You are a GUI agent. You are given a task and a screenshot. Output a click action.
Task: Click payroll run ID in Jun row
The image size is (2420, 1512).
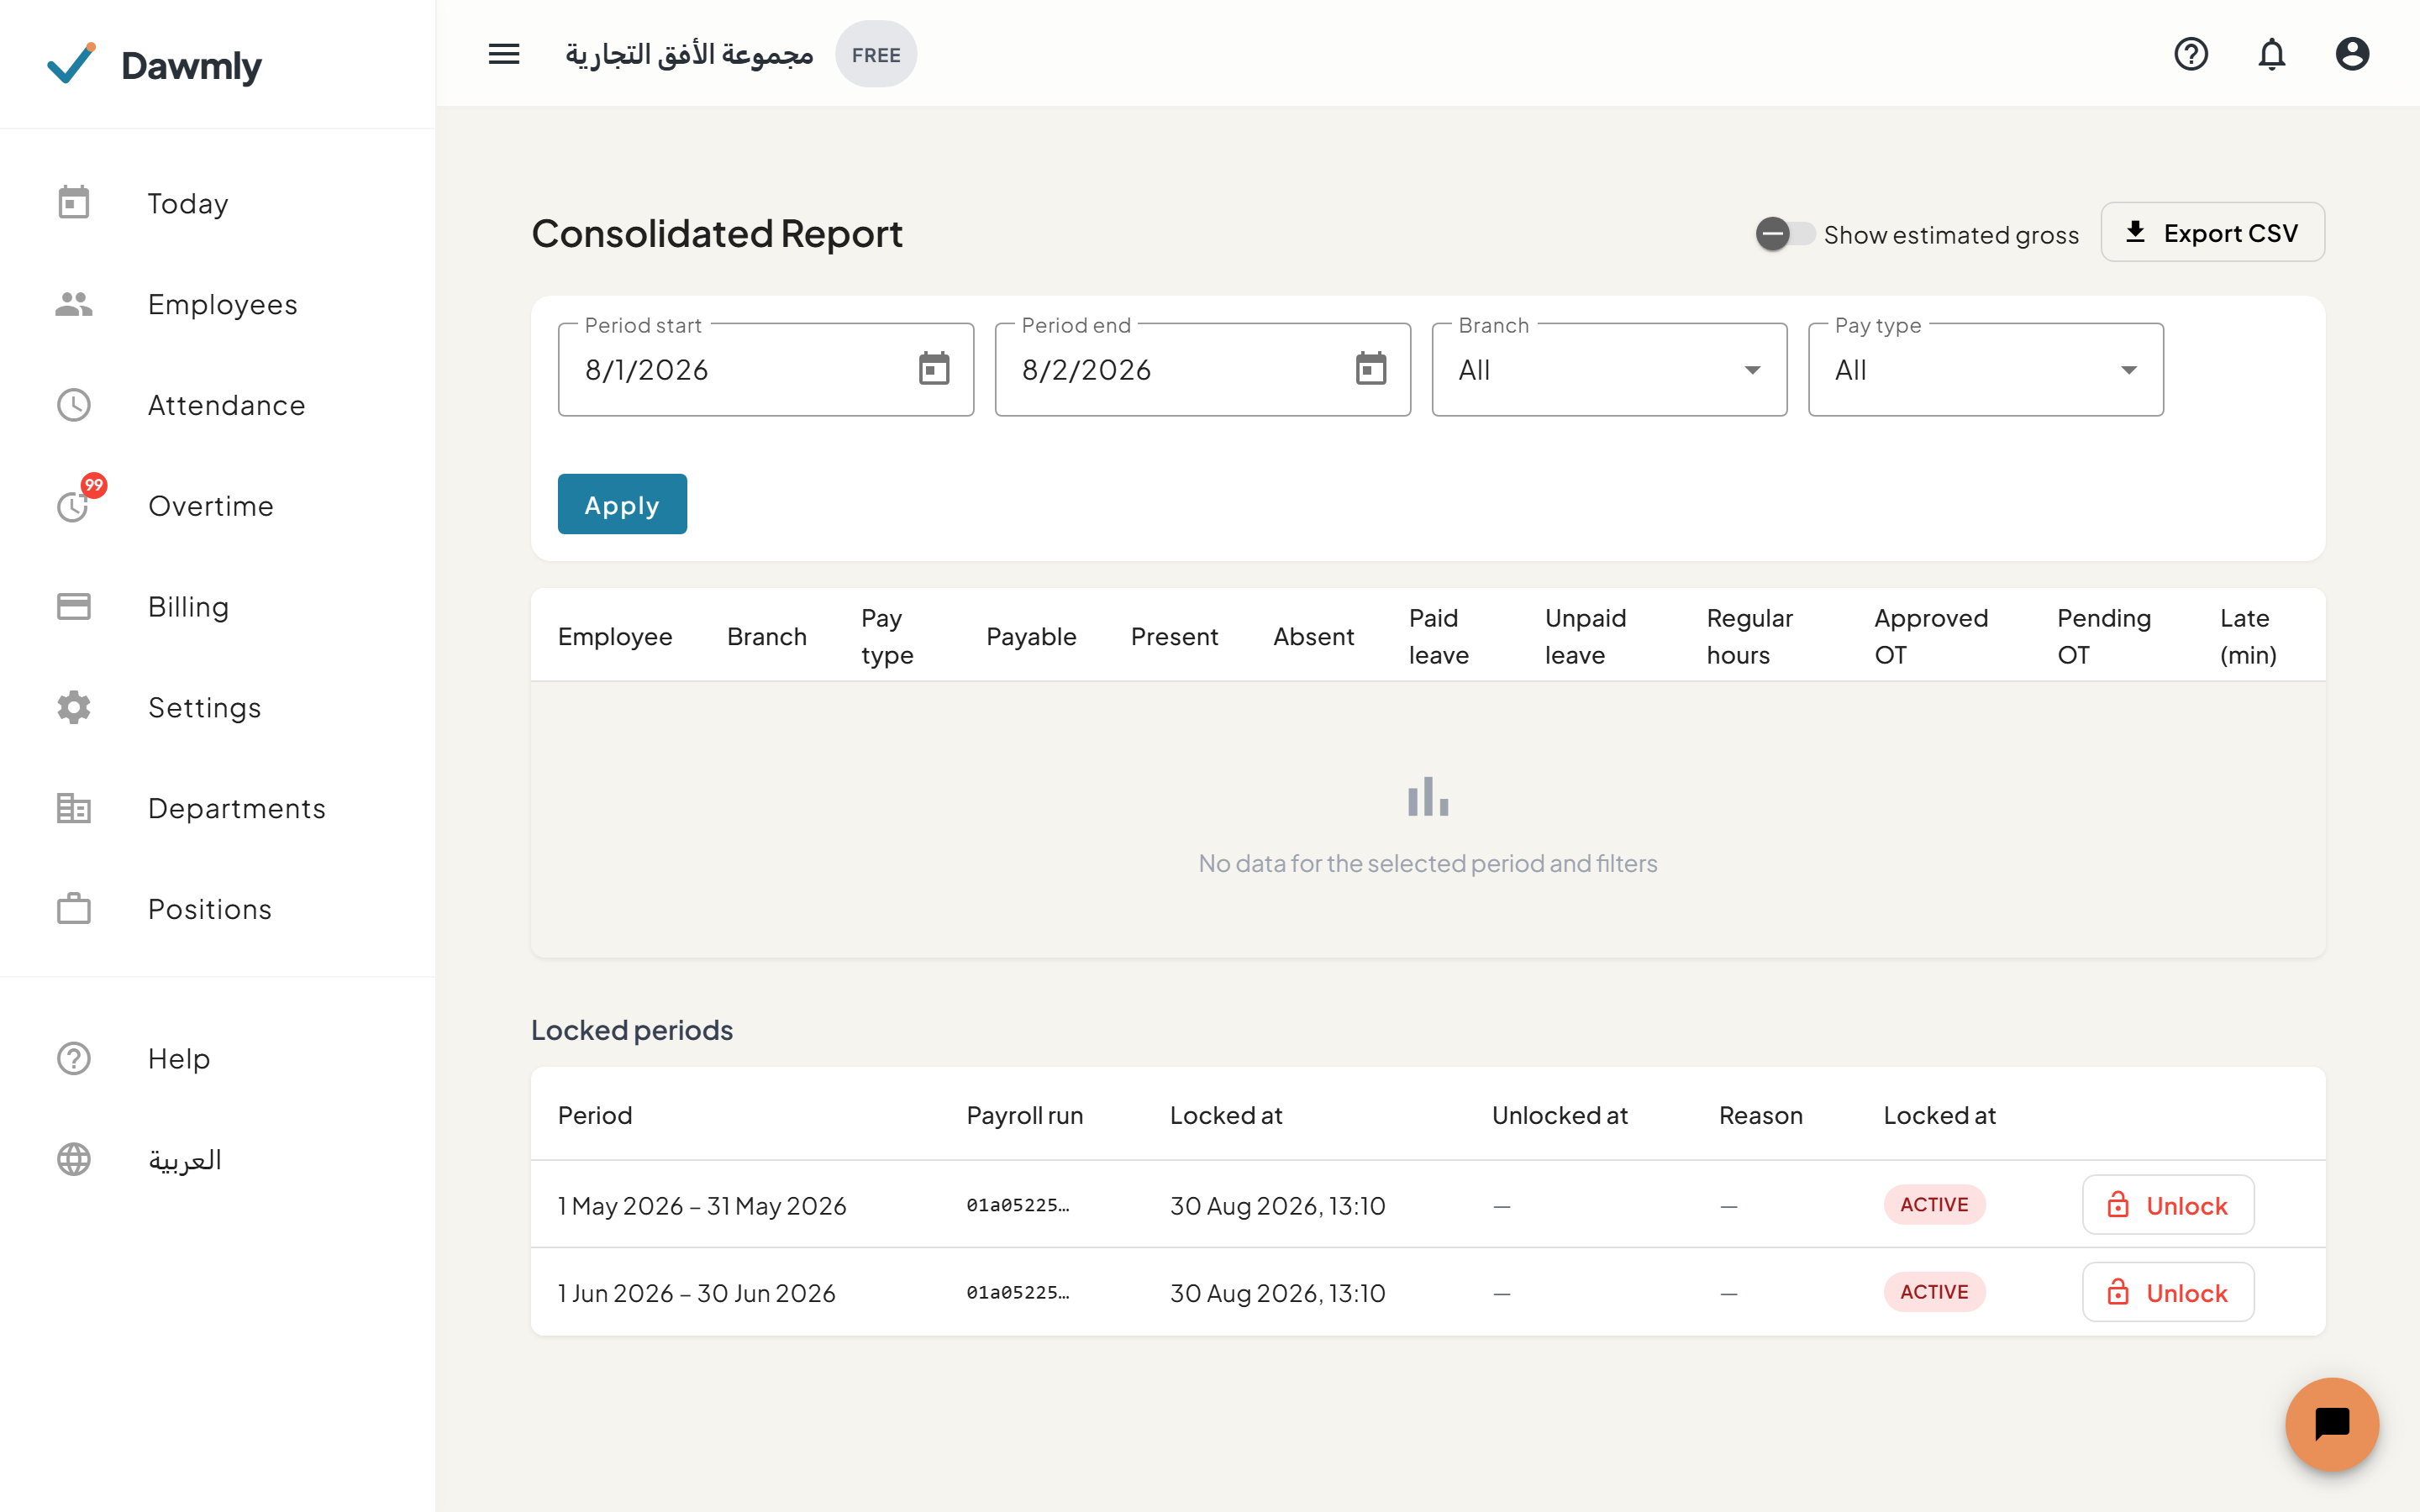point(1018,1292)
